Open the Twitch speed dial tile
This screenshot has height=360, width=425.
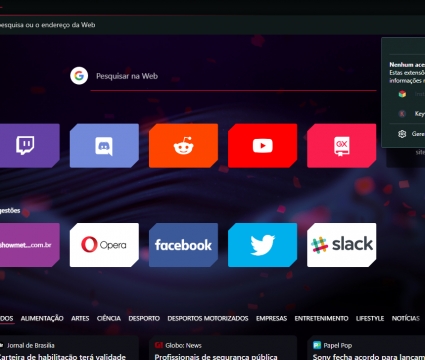coord(29,146)
